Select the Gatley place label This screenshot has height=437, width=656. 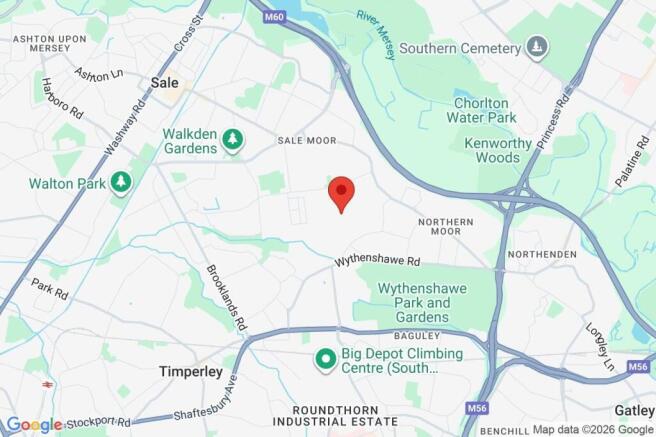634,411
